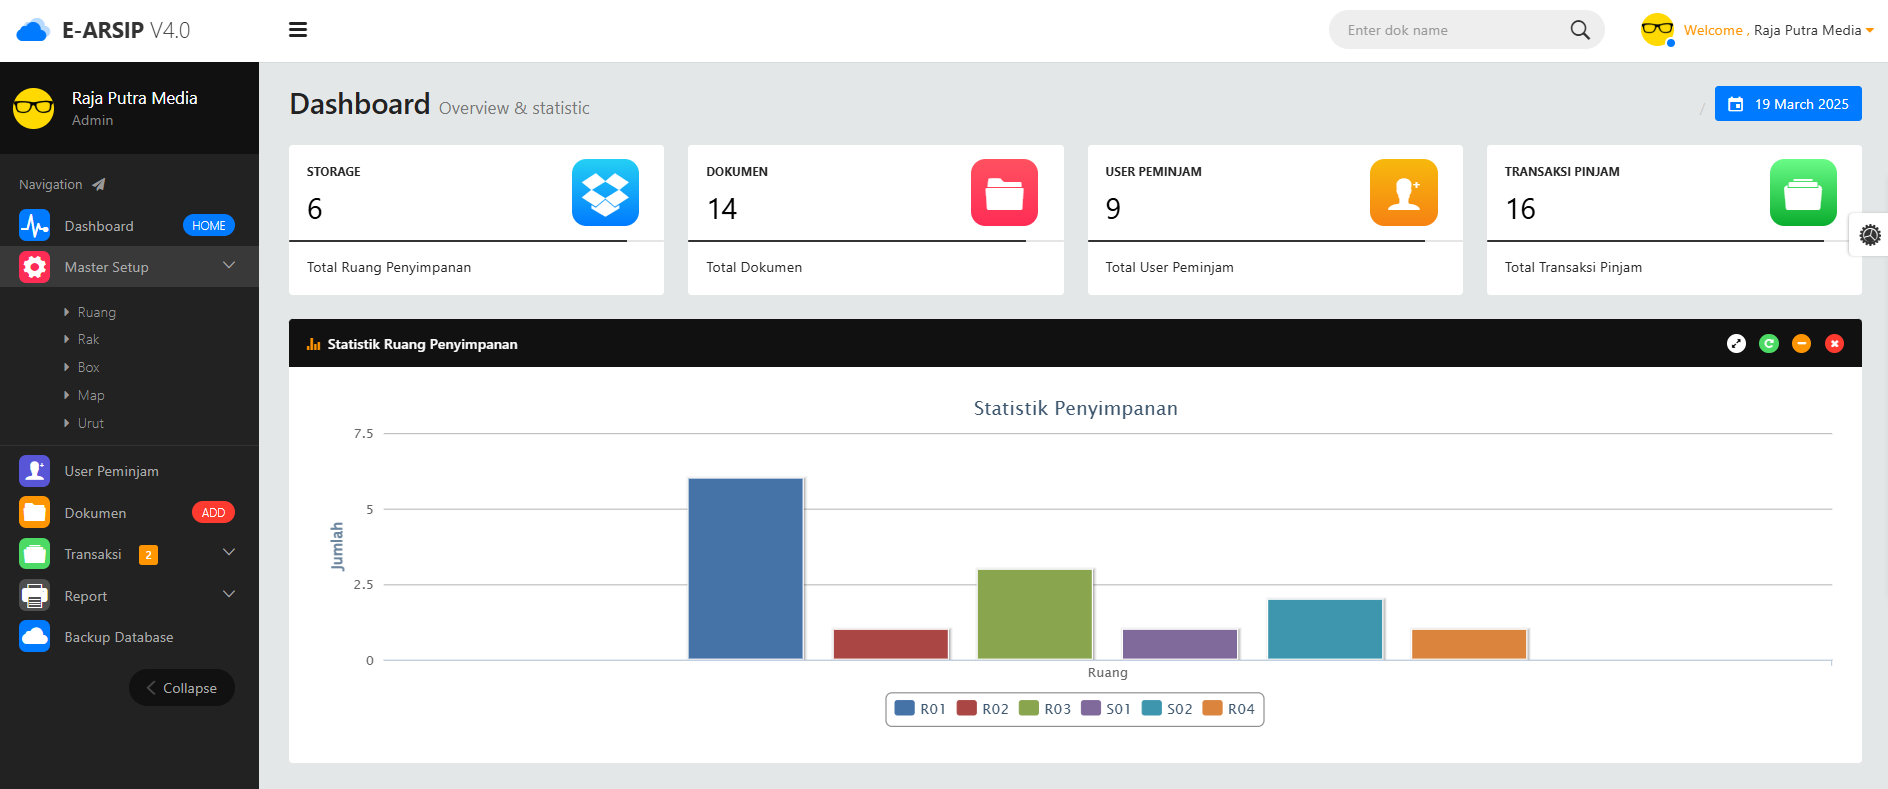The height and width of the screenshot is (789, 1888).
Task: Open the settings gear on right edge
Action: (x=1869, y=235)
